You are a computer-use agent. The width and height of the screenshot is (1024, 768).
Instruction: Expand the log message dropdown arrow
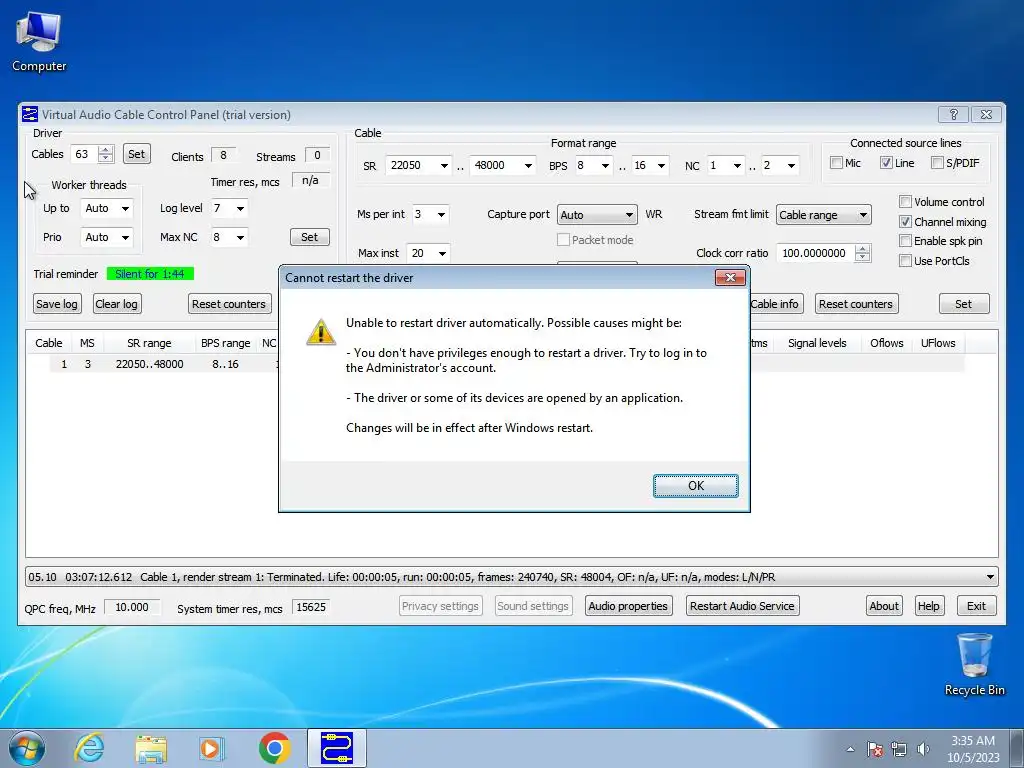[990, 577]
